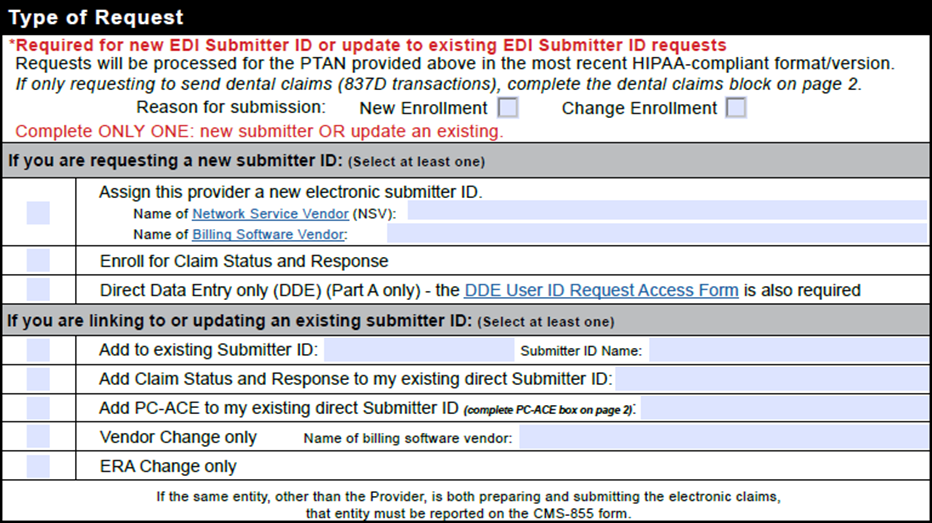The width and height of the screenshot is (932, 523).
Task: Click the Add to existing Submitter ID field
Action: 418,350
